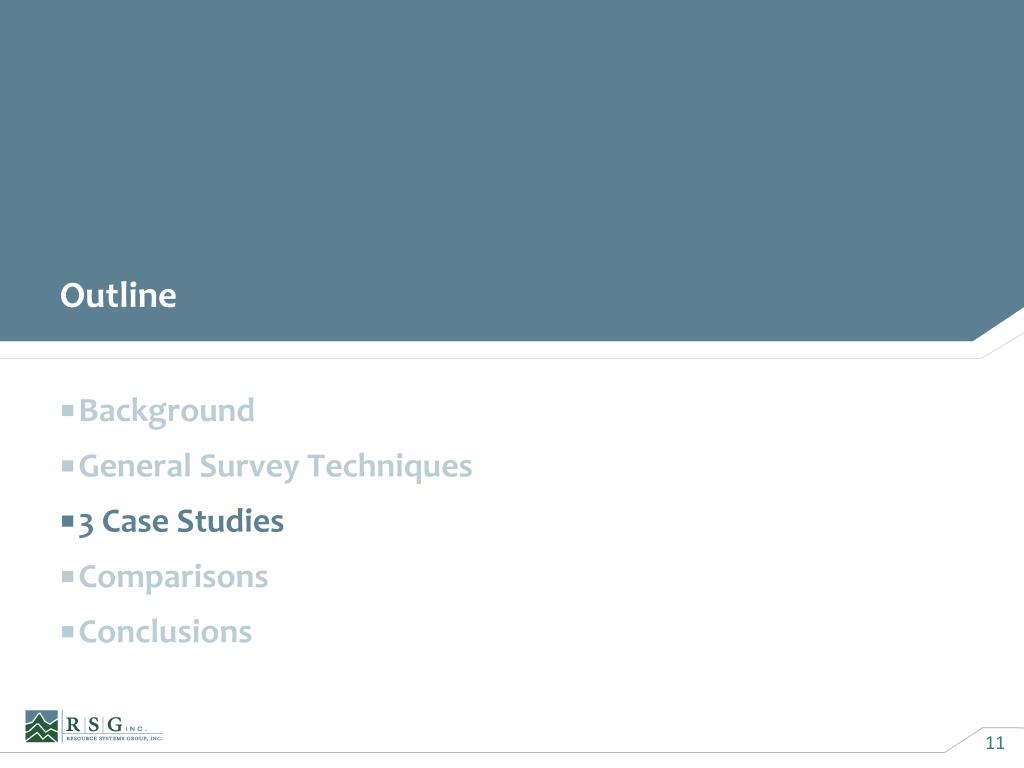The image size is (1024, 768).
Task: Click the bullet marker beside Conclusions
Action: point(67,632)
